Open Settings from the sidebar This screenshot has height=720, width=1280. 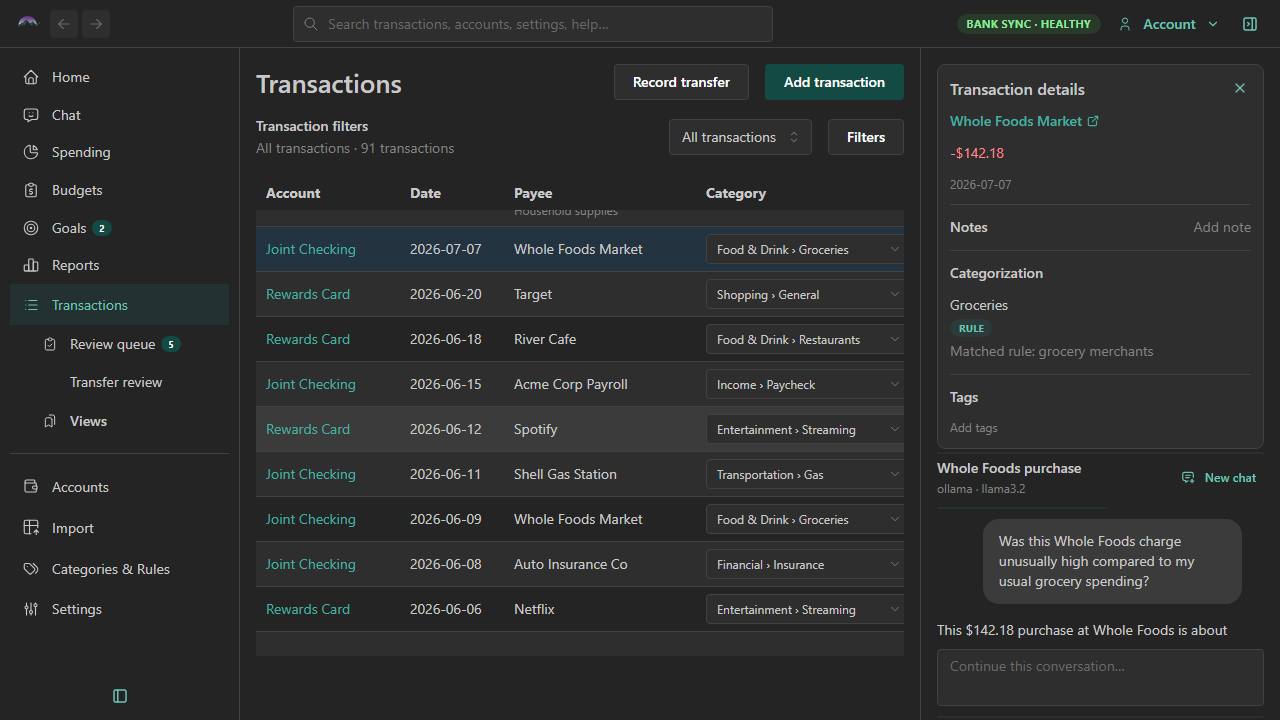point(119,609)
